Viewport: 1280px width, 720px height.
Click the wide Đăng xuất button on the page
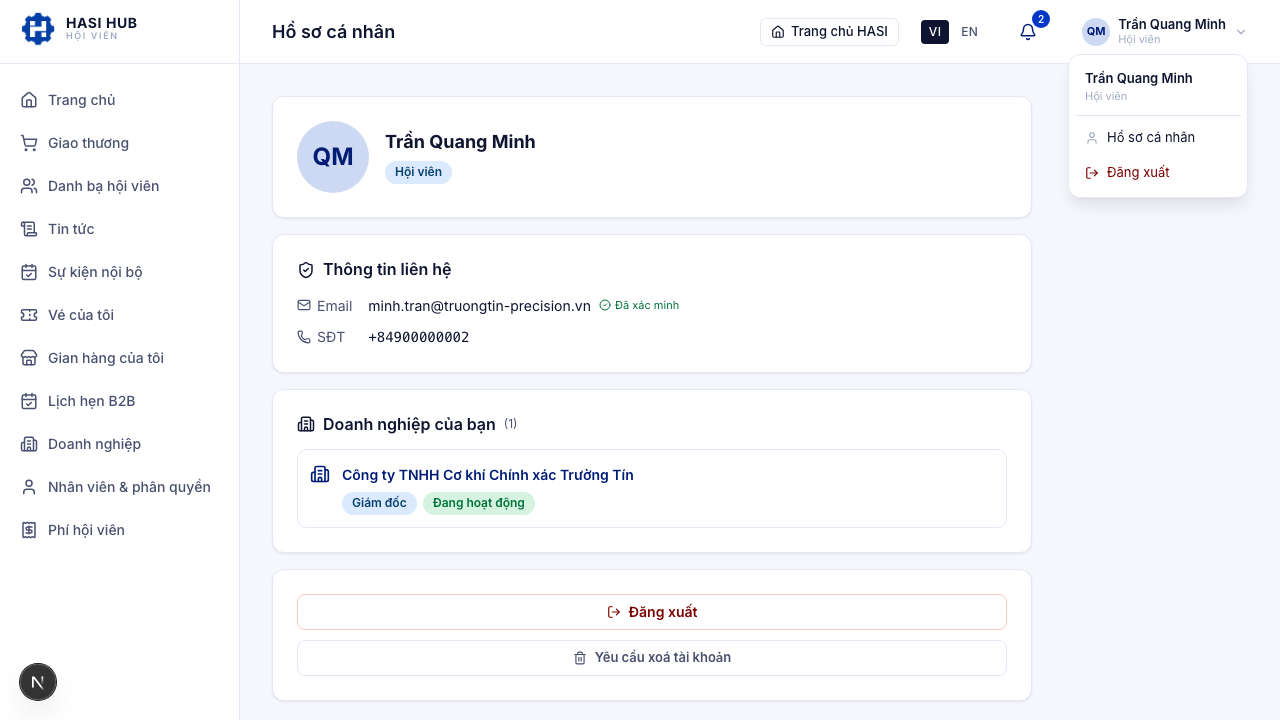coord(652,612)
